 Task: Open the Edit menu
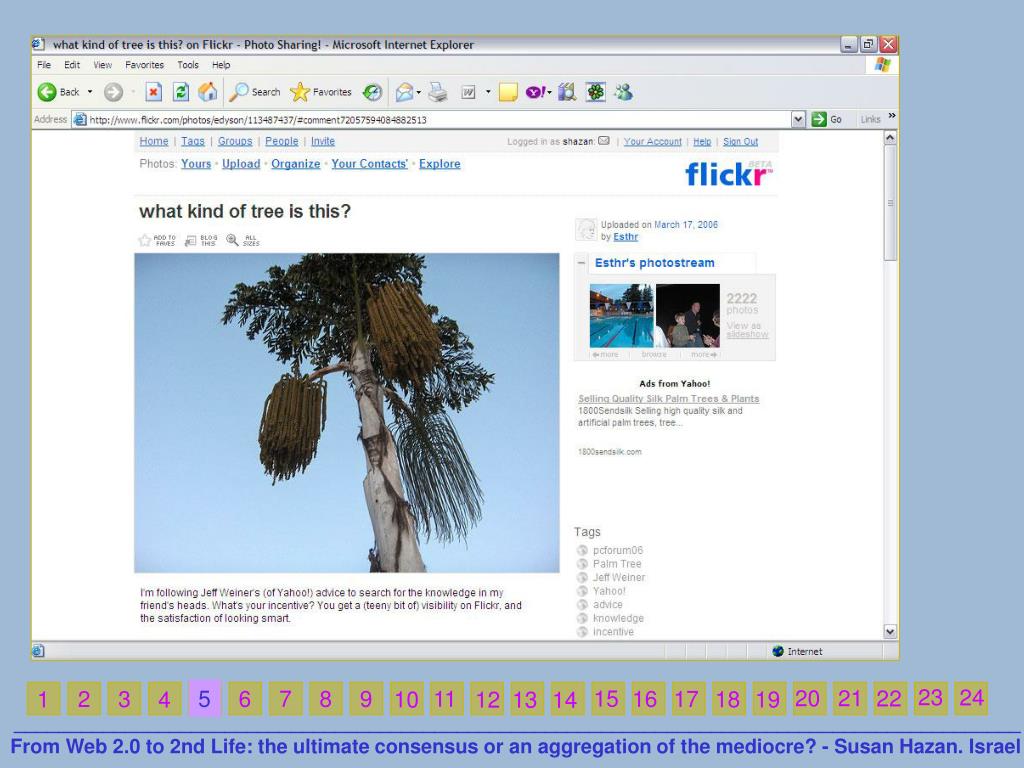click(x=72, y=65)
